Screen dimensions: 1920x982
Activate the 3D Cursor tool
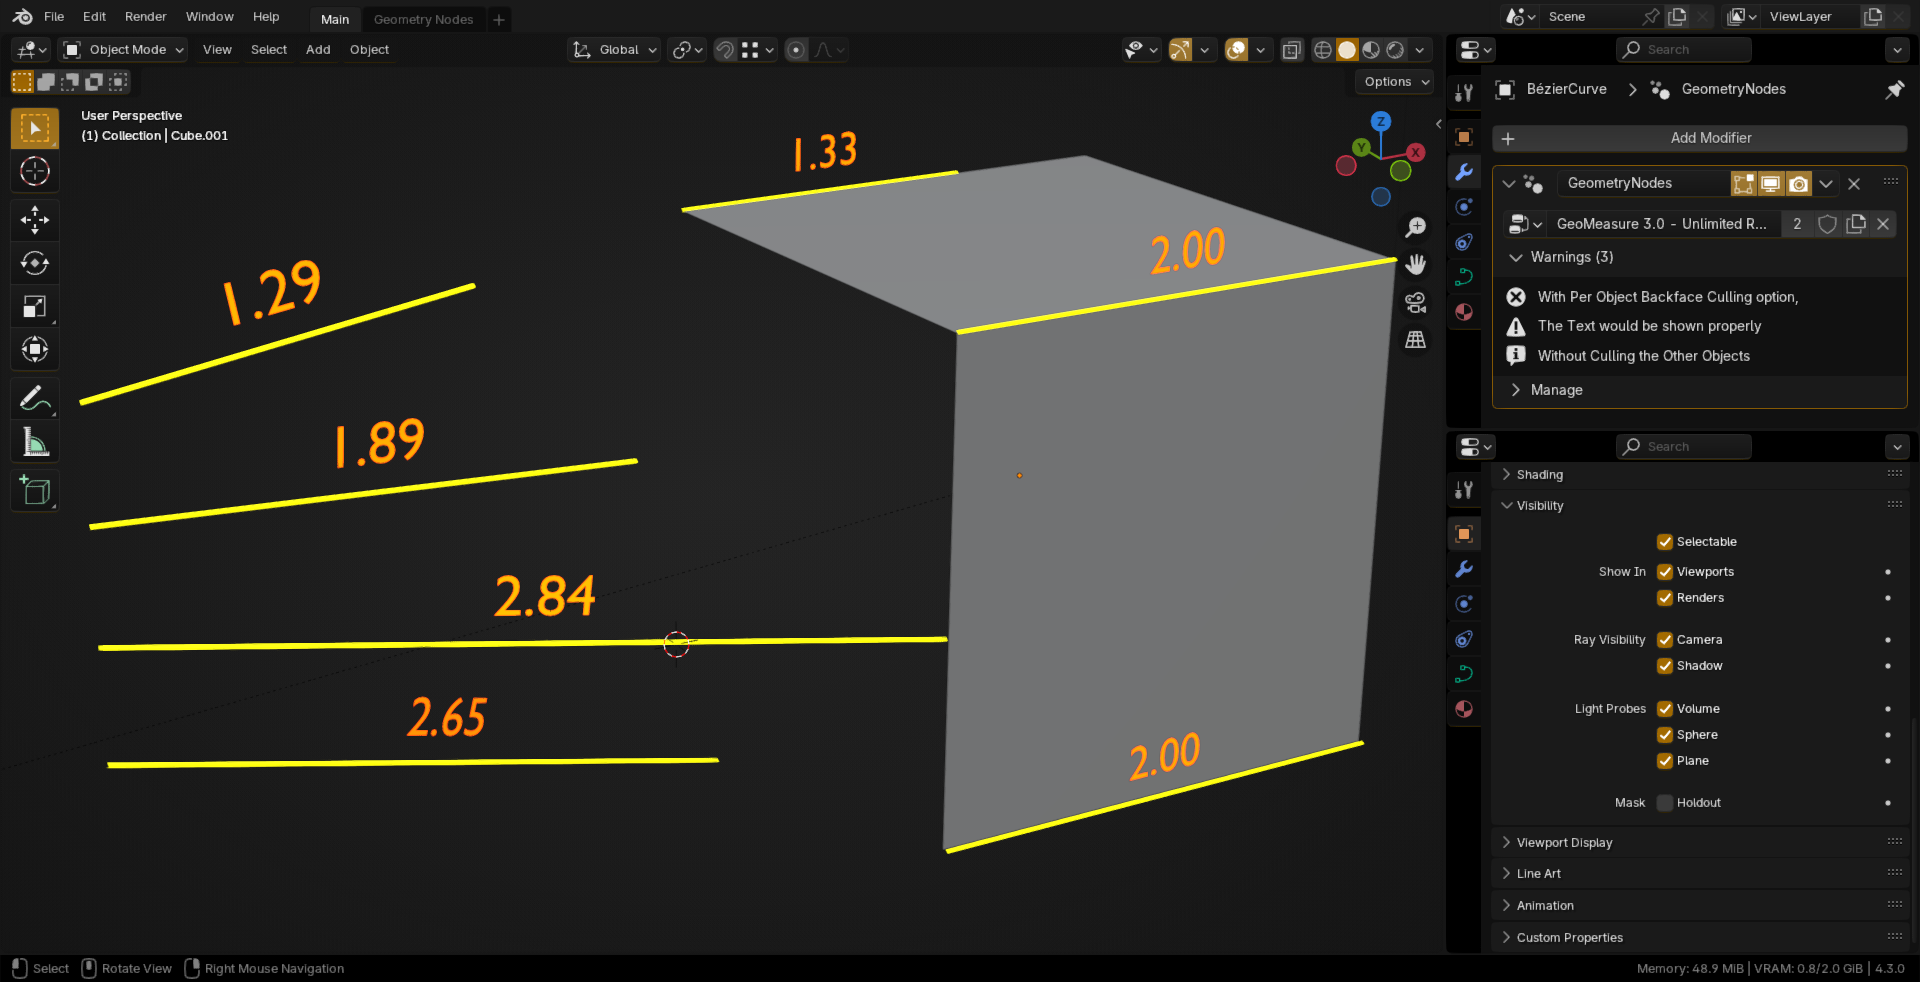(x=35, y=172)
